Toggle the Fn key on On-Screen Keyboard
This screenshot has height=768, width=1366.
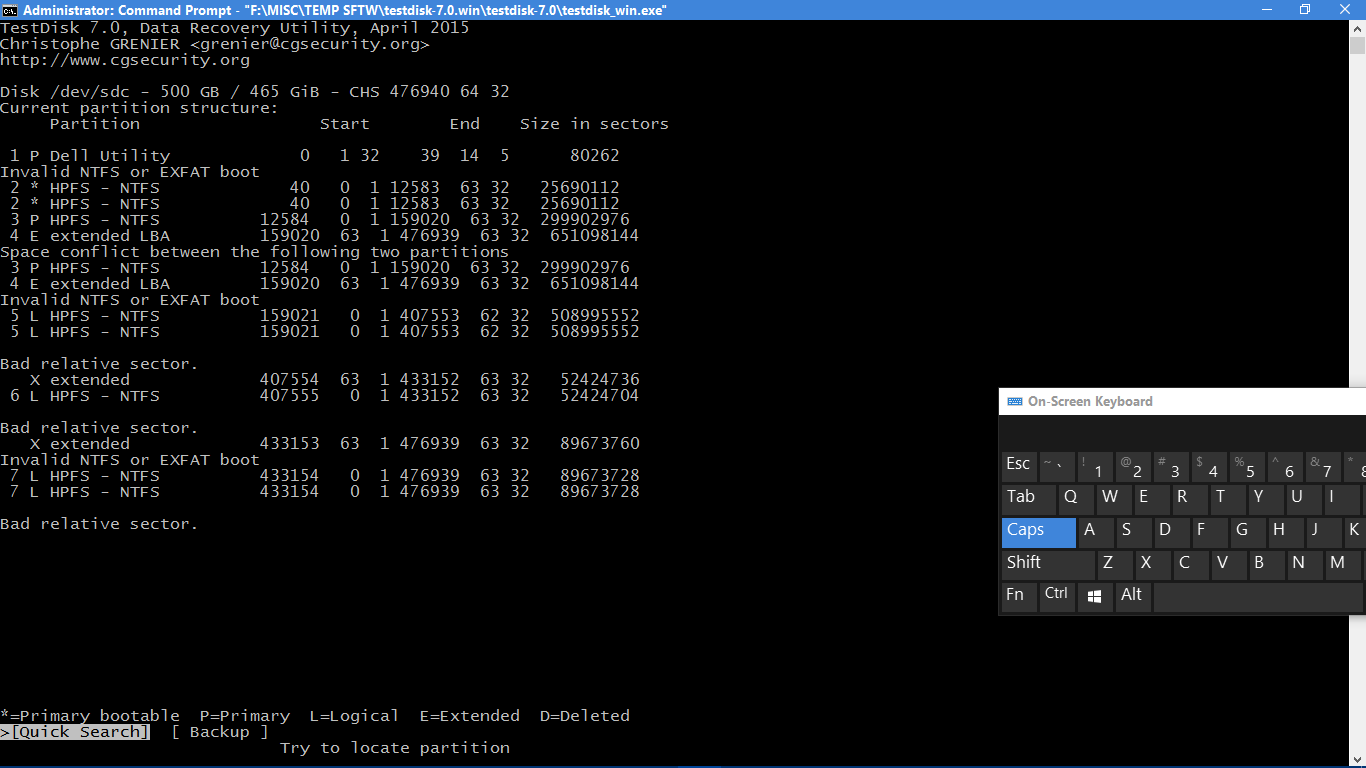coord(1019,596)
